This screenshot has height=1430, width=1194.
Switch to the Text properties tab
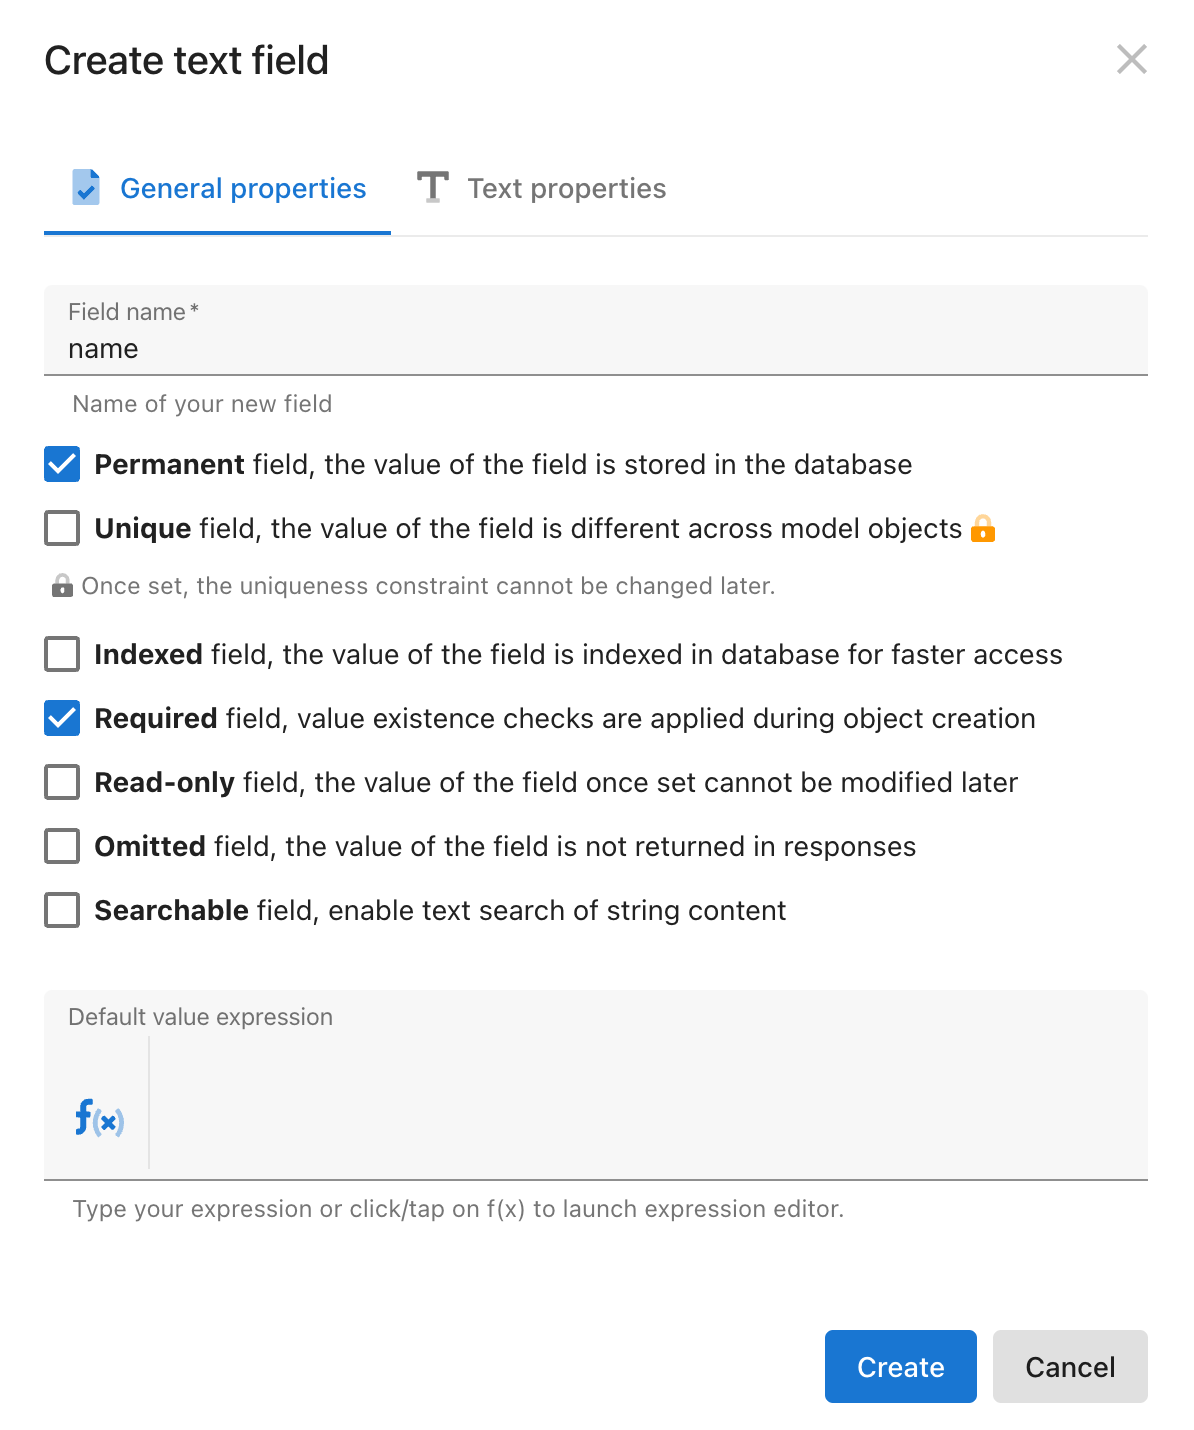[567, 188]
